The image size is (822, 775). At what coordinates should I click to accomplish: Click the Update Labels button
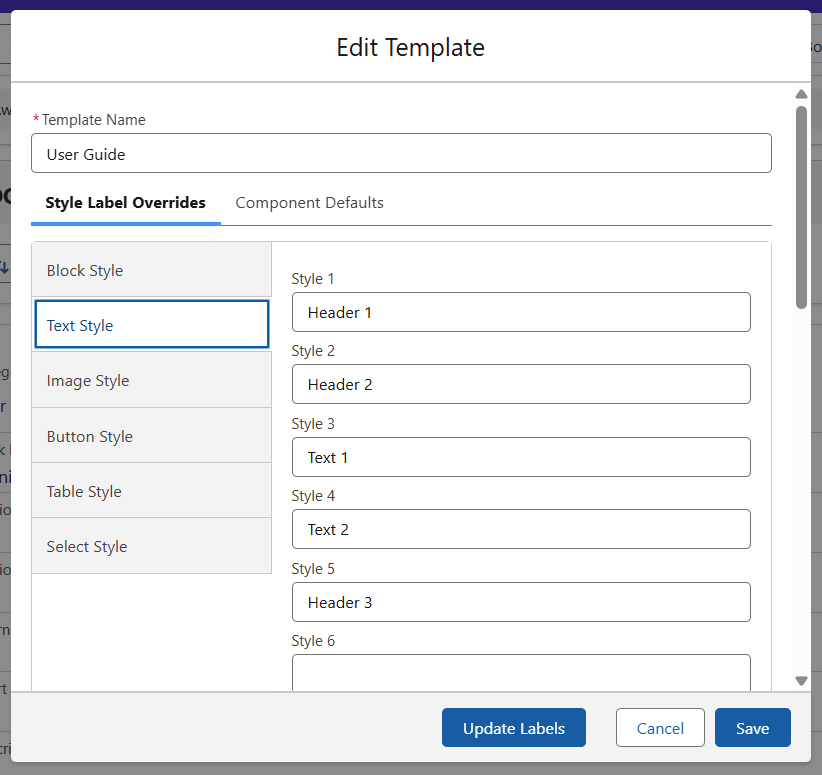[x=513, y=728]
